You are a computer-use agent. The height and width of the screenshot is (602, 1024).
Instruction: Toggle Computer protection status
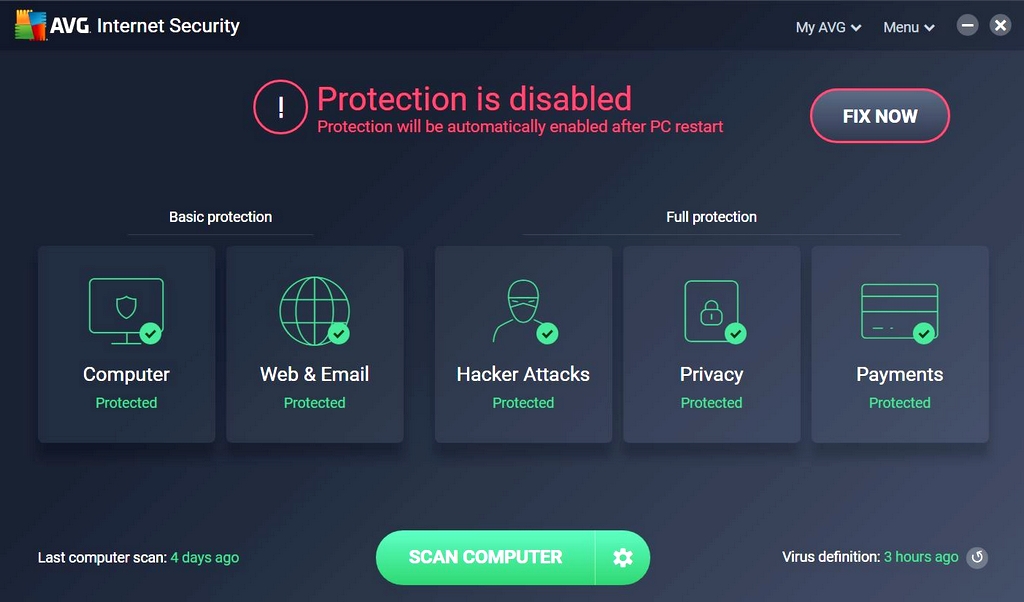(126, 402)
